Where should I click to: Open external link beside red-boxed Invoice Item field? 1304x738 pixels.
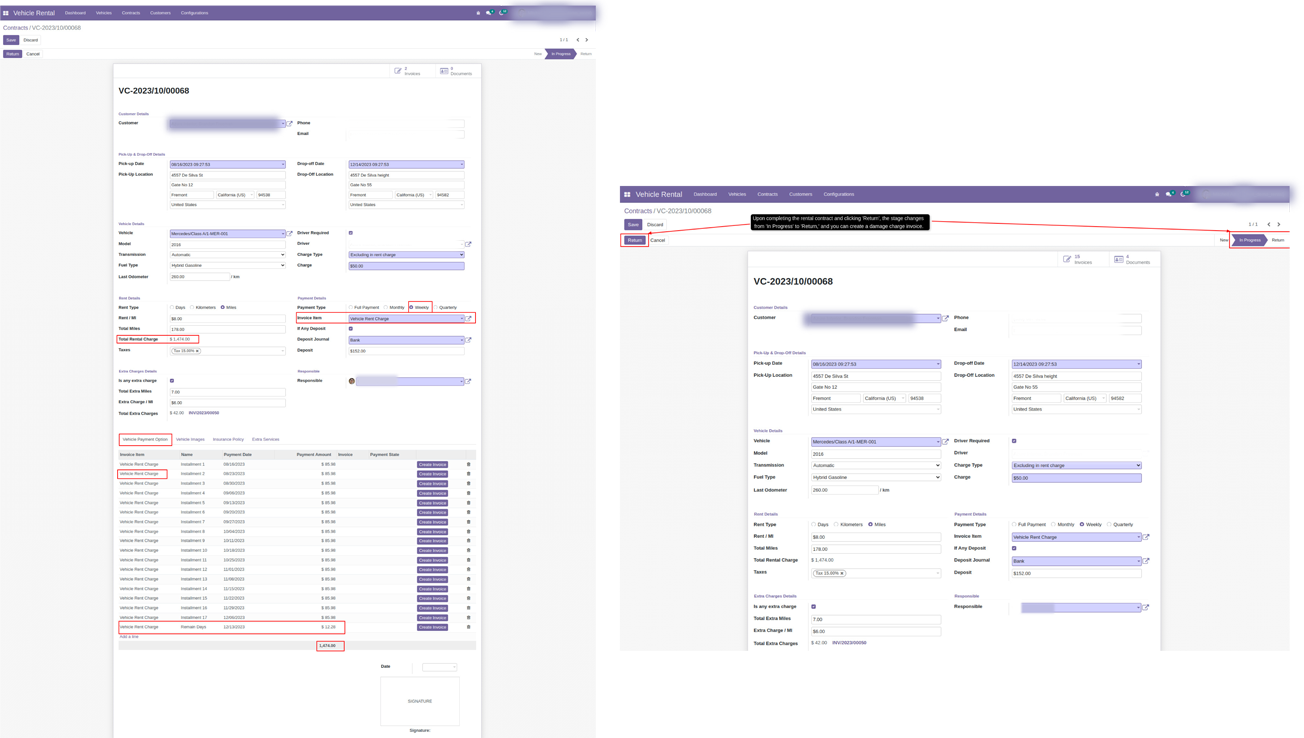[469, 319]
